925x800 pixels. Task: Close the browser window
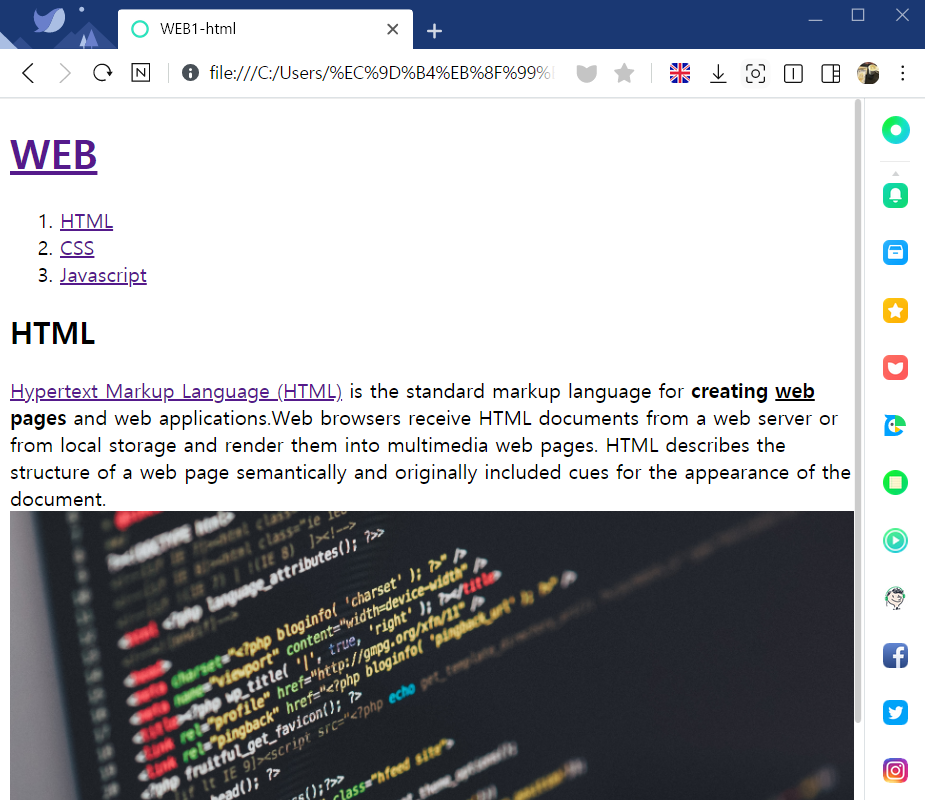point(902,15)
